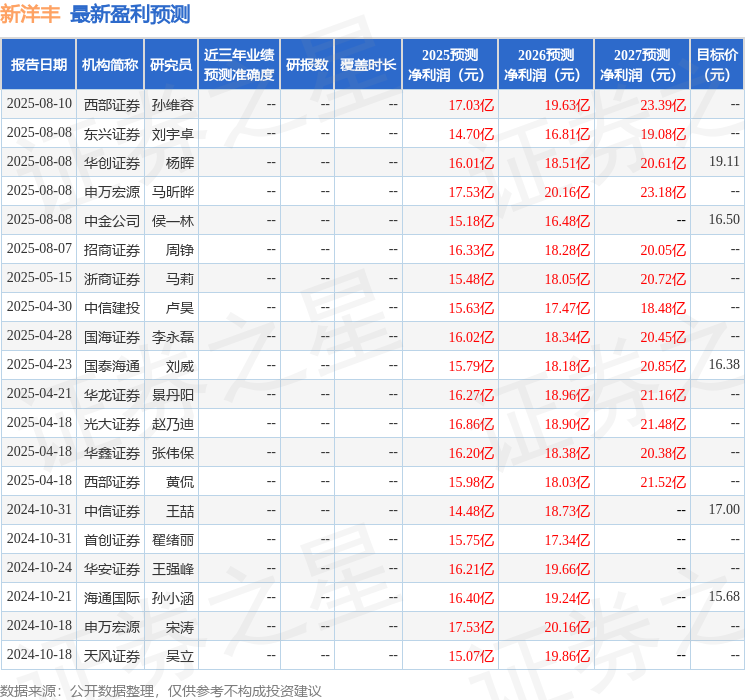
Task: Click the 2026预测净利润 column header
Action: click(545, 65)
